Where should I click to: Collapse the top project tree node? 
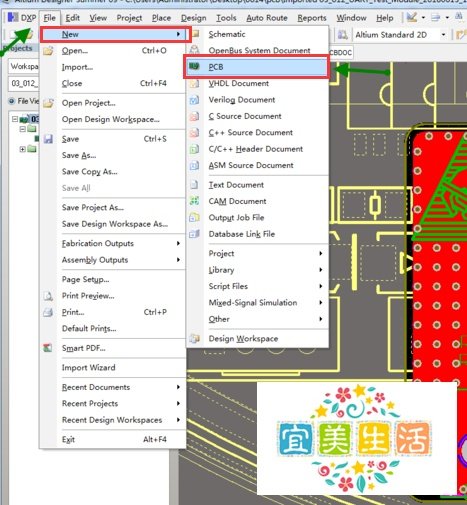click(x=15, y=119)
